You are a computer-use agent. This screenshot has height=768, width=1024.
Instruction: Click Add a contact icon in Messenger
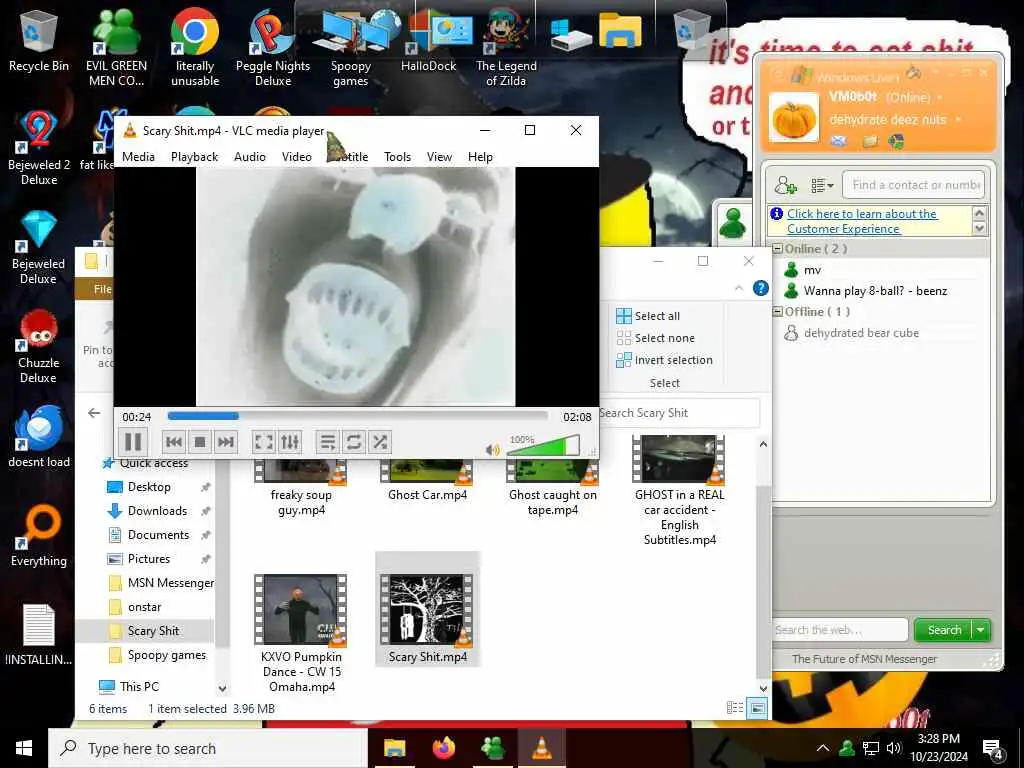point(785,185)
